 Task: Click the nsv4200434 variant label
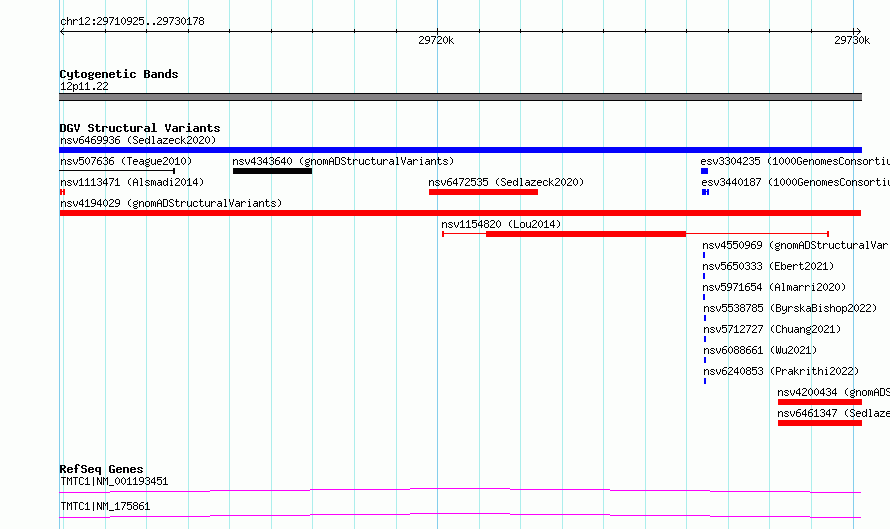tap(833, 392)
